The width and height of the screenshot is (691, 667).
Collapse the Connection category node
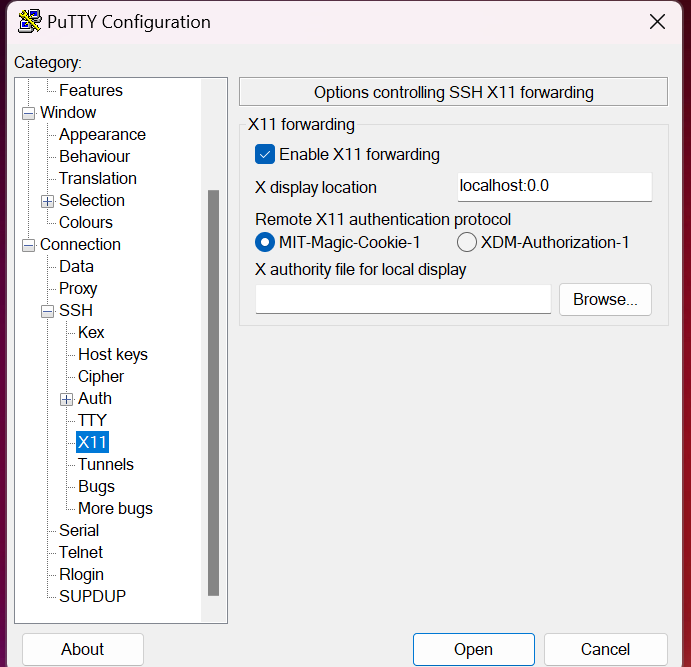point(29,245)
